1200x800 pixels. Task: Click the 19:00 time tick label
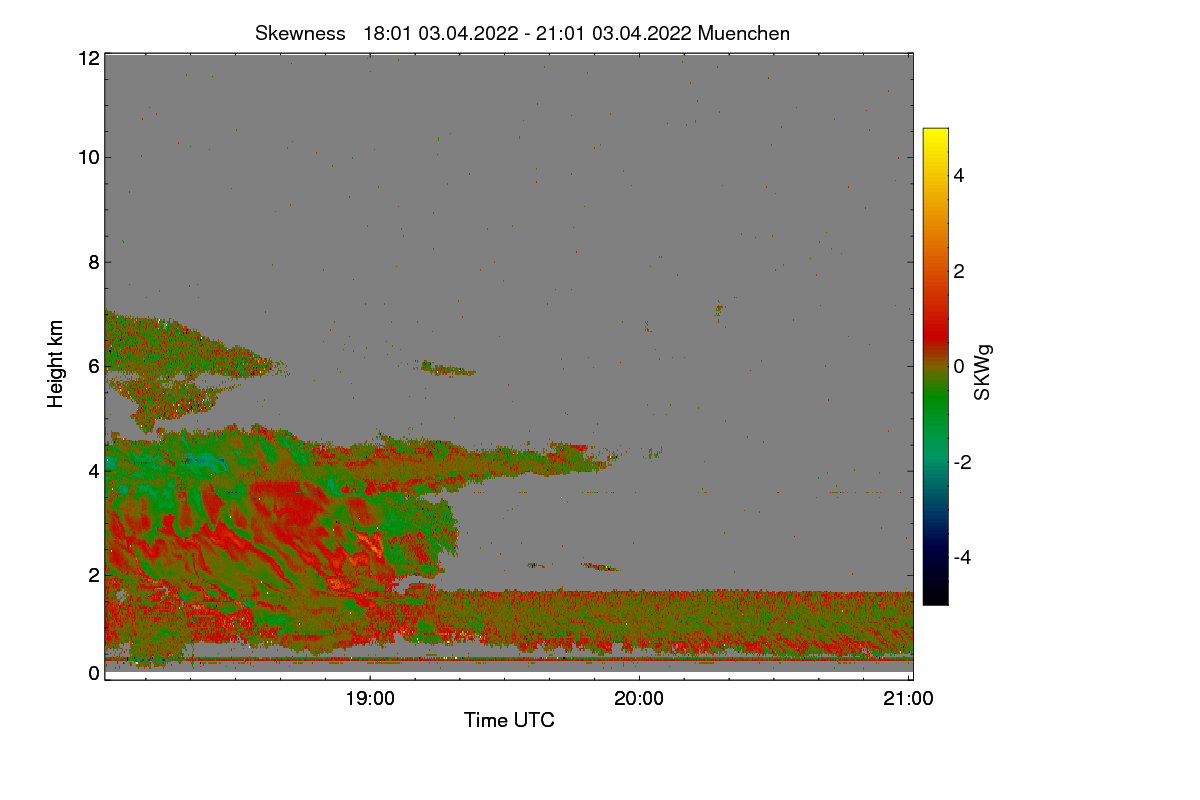(x=370, y=699)
